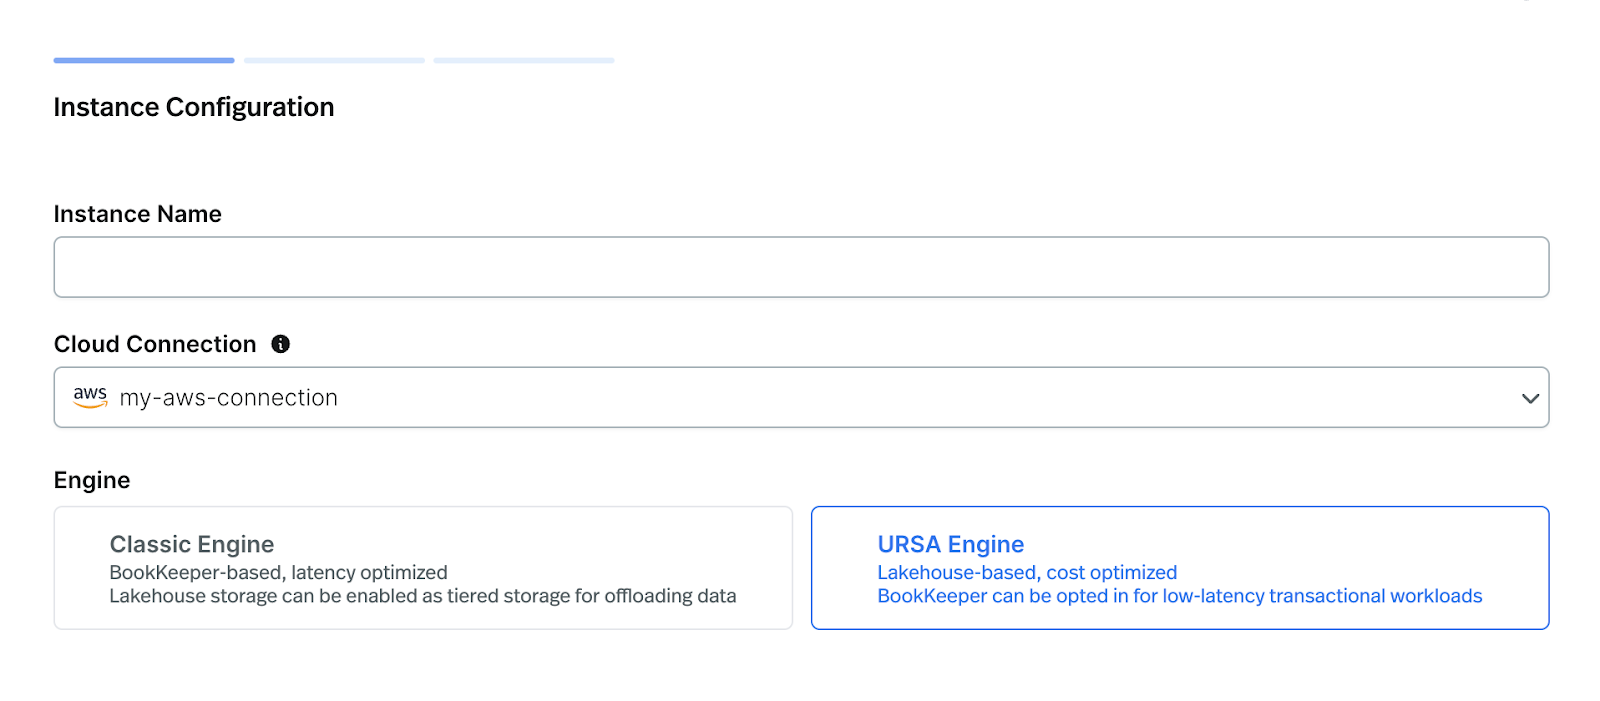The width and height of the screenshot is (1600, 701).
Task: Click the info icon beside Cloud Connection
Action: (x=281, y=344)
